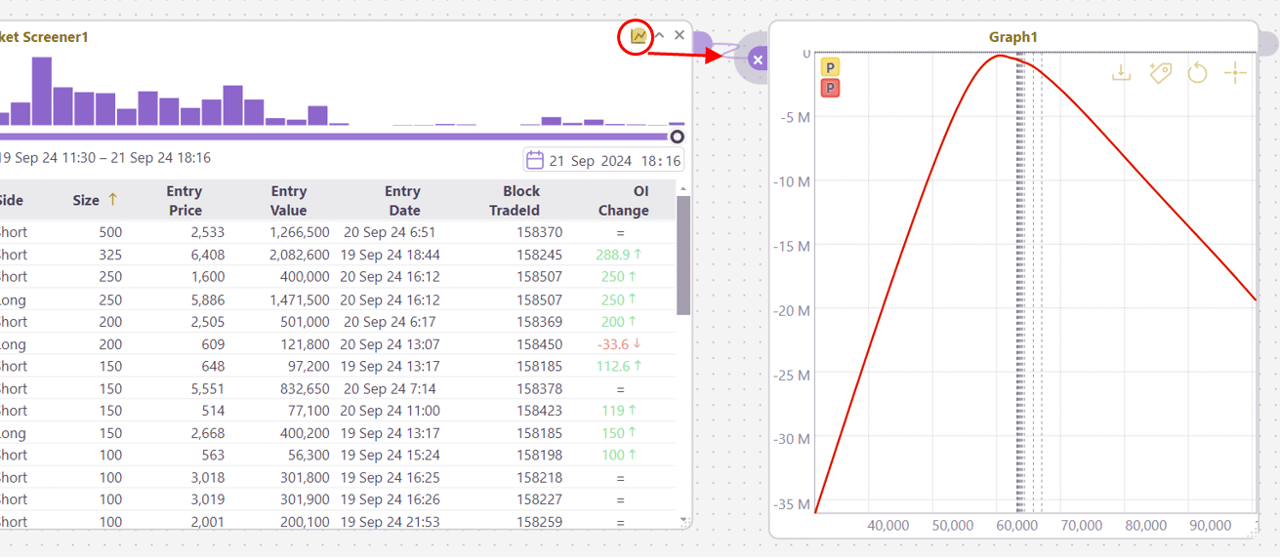The image size is (1280, 558).
Task: Collapse the Market Screener panel with the chevron
Action: click(x=660, y=36)
